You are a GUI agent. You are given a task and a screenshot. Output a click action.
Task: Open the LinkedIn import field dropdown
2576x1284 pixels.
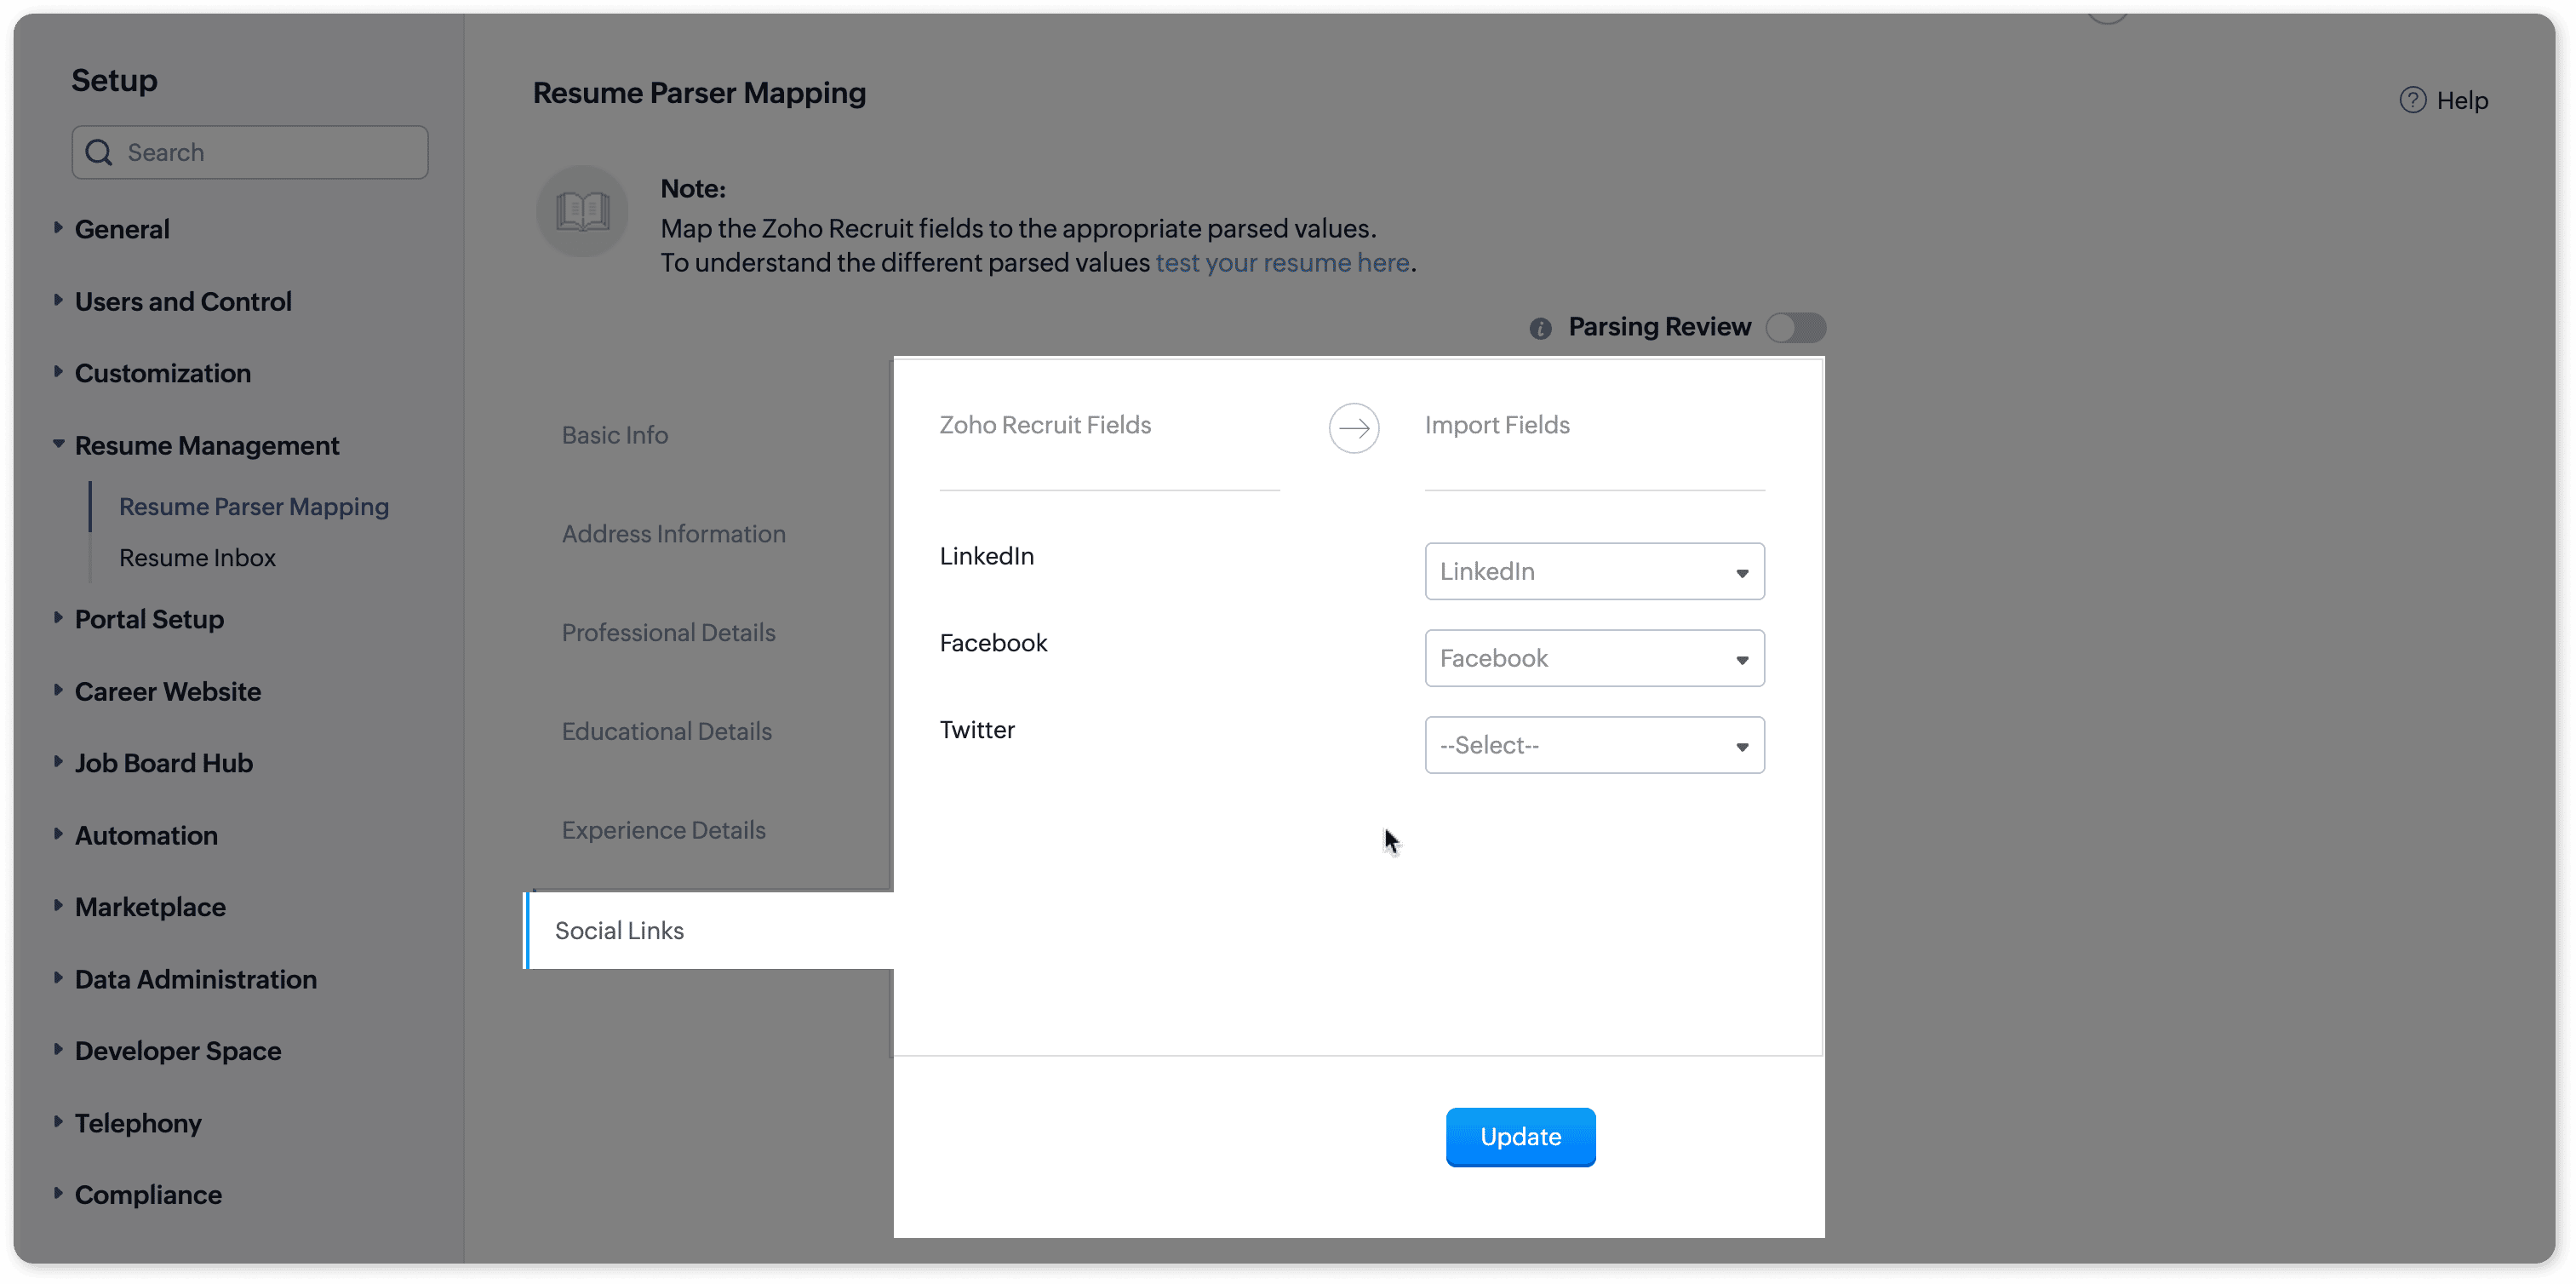[x=1594, y=571]
